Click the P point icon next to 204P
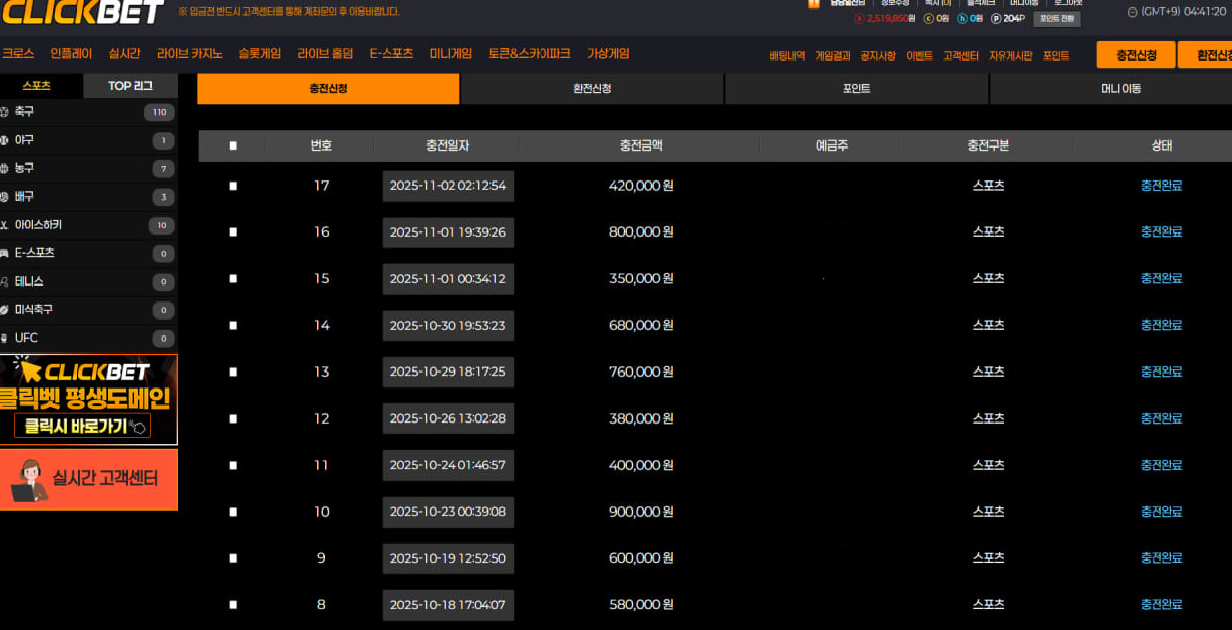The width and height of the screenshot is (1232, 630). tap(994, 18)
